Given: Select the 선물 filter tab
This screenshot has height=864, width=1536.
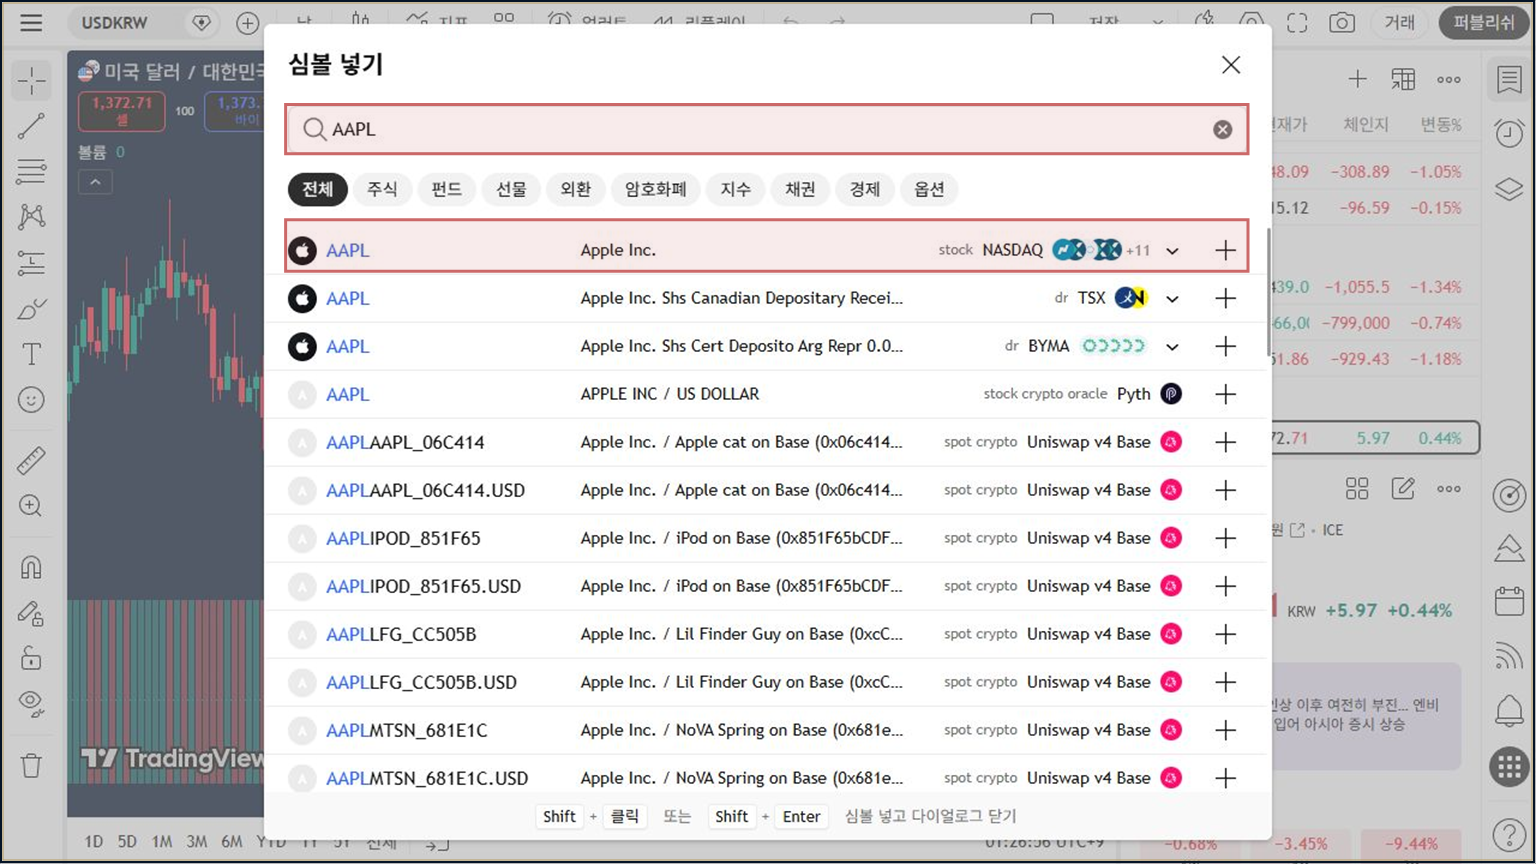Looking at the screenshot, I should click(x=511, y=189).
